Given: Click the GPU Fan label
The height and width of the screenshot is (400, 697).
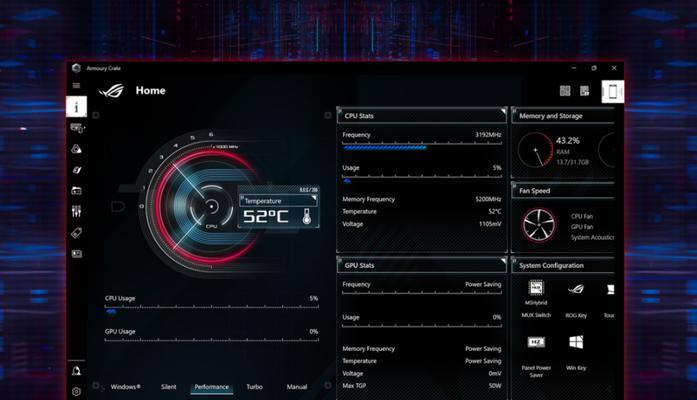Looking at the screenshot, I should click(x=582, y=227).
